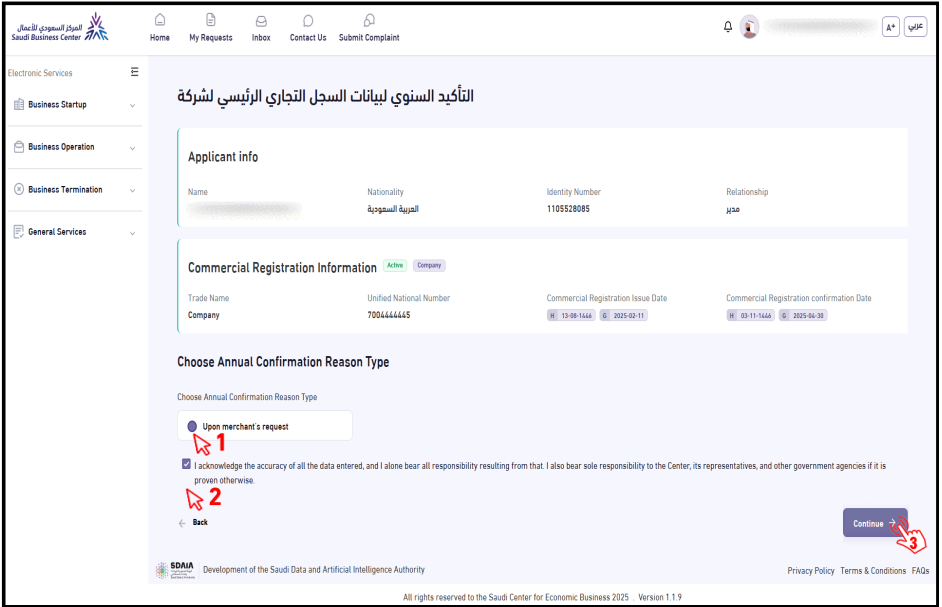The height and width of the screenshot is (607, 942).
Task: Click the Home icon in top navigation
Action: point(160,20)
